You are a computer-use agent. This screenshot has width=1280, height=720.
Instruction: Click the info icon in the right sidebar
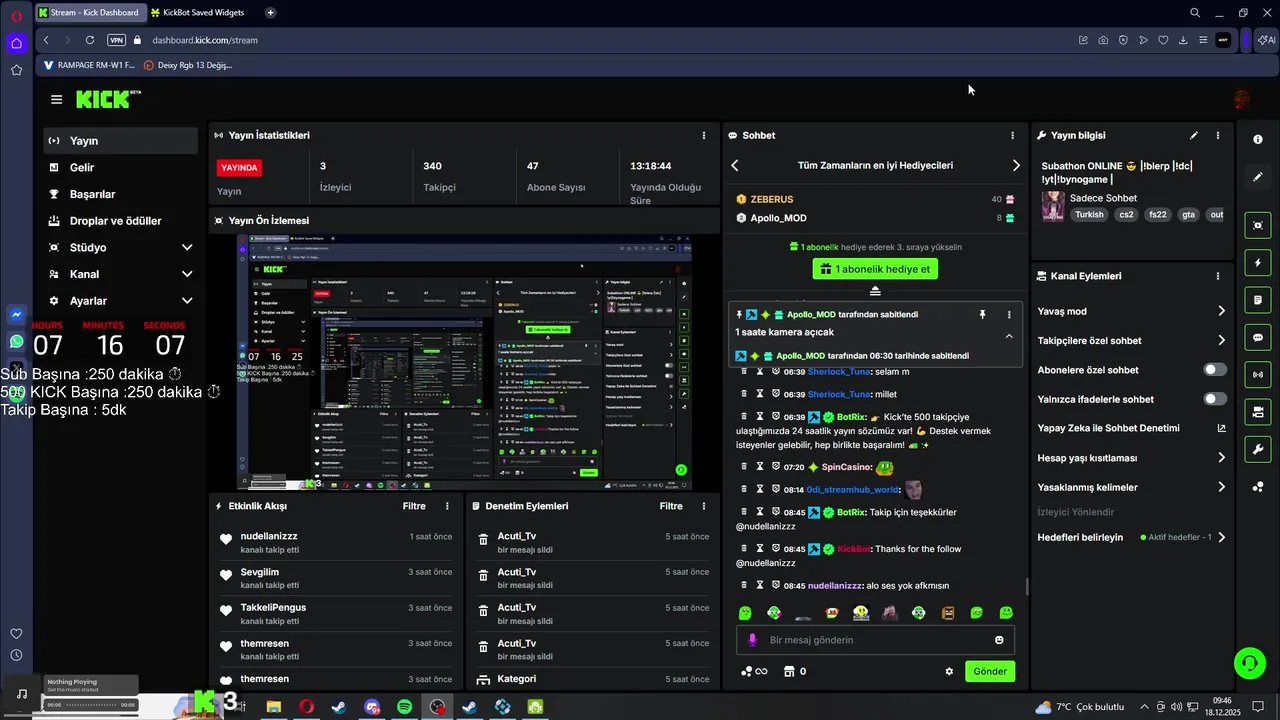coord(1258,139)
